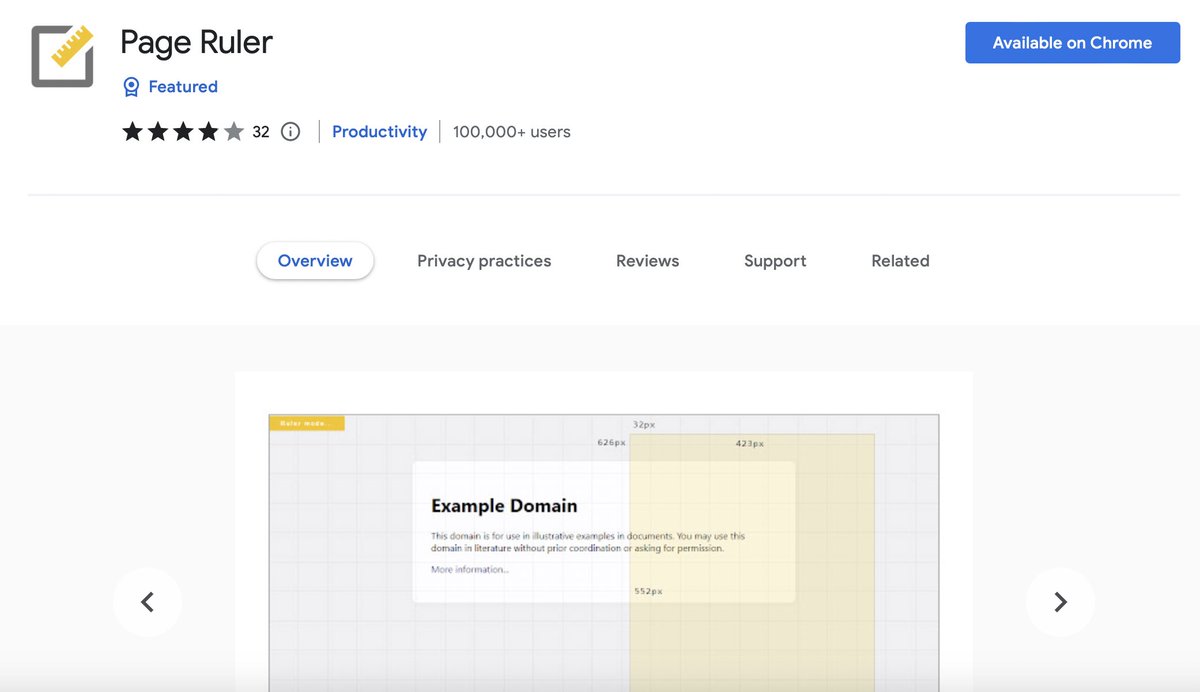Click the extension screenshot preview

click(x=603, y=550)
